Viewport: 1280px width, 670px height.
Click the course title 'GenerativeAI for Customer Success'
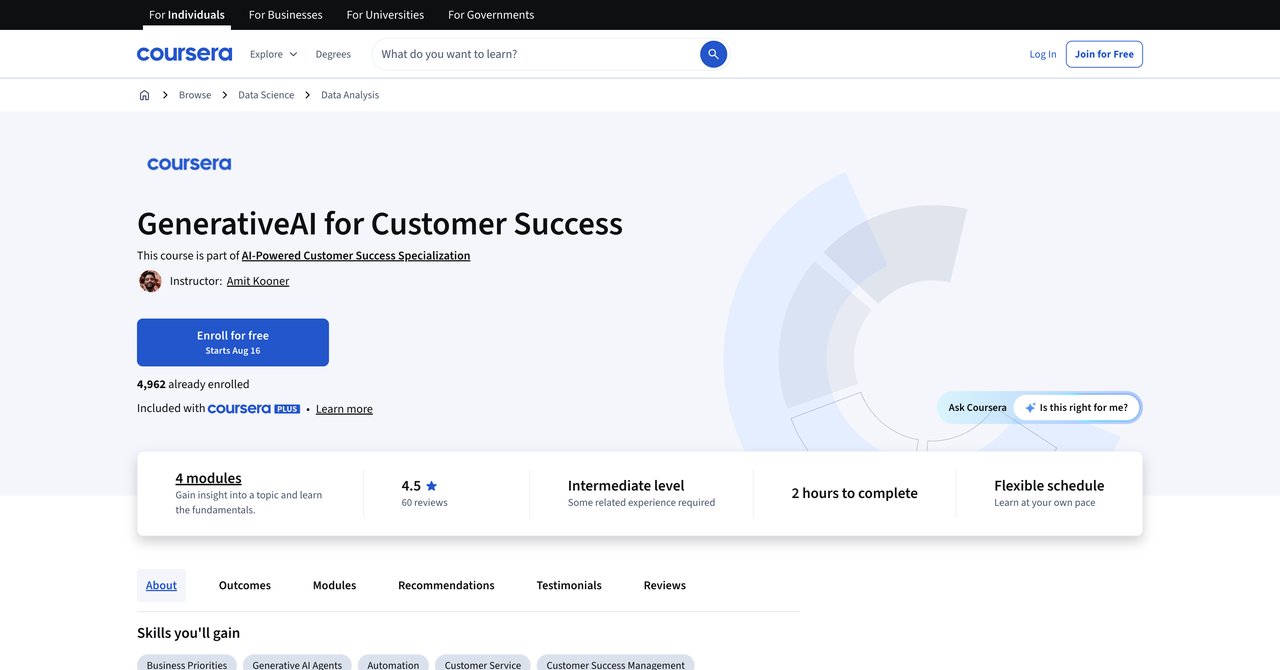[380, 223]
